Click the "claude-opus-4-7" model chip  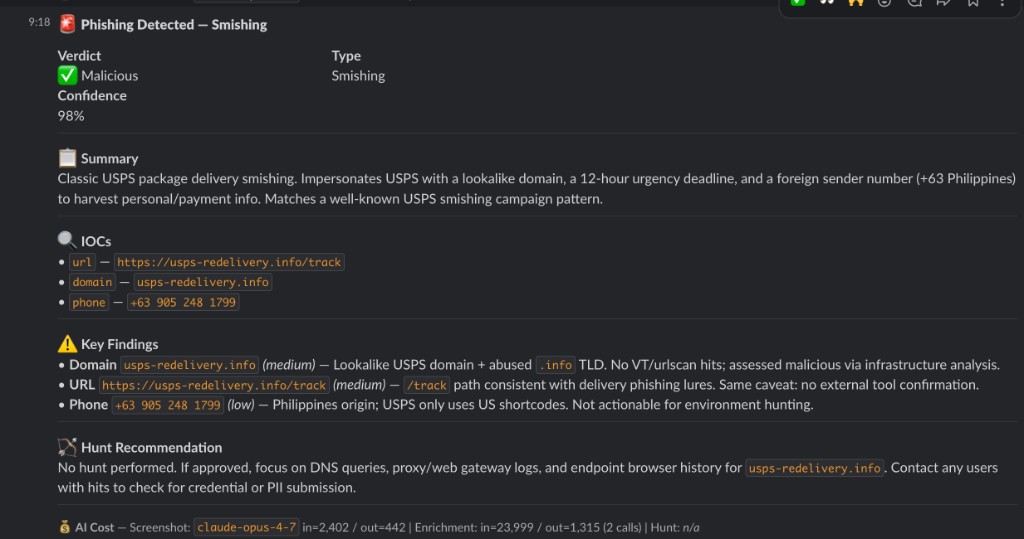[x=246, y=527]
